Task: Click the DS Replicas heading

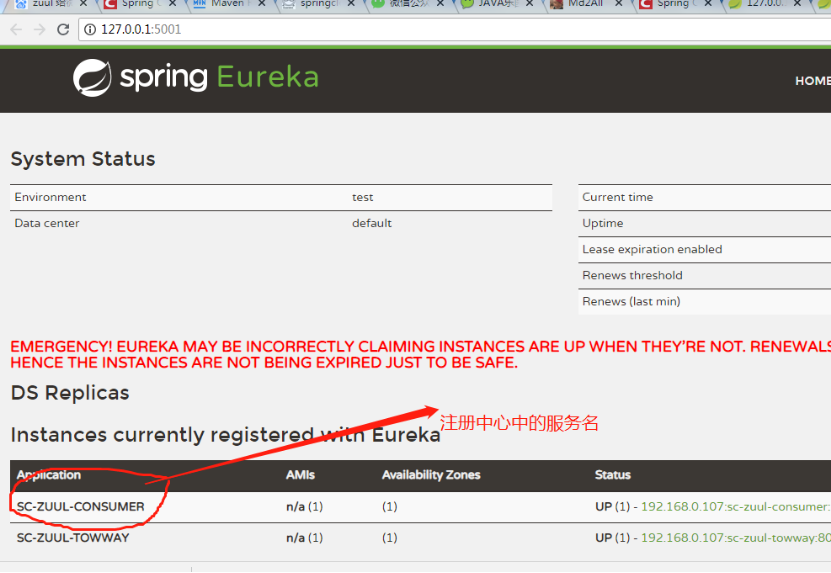Action: pyautogui.click(x=70, y=393)
